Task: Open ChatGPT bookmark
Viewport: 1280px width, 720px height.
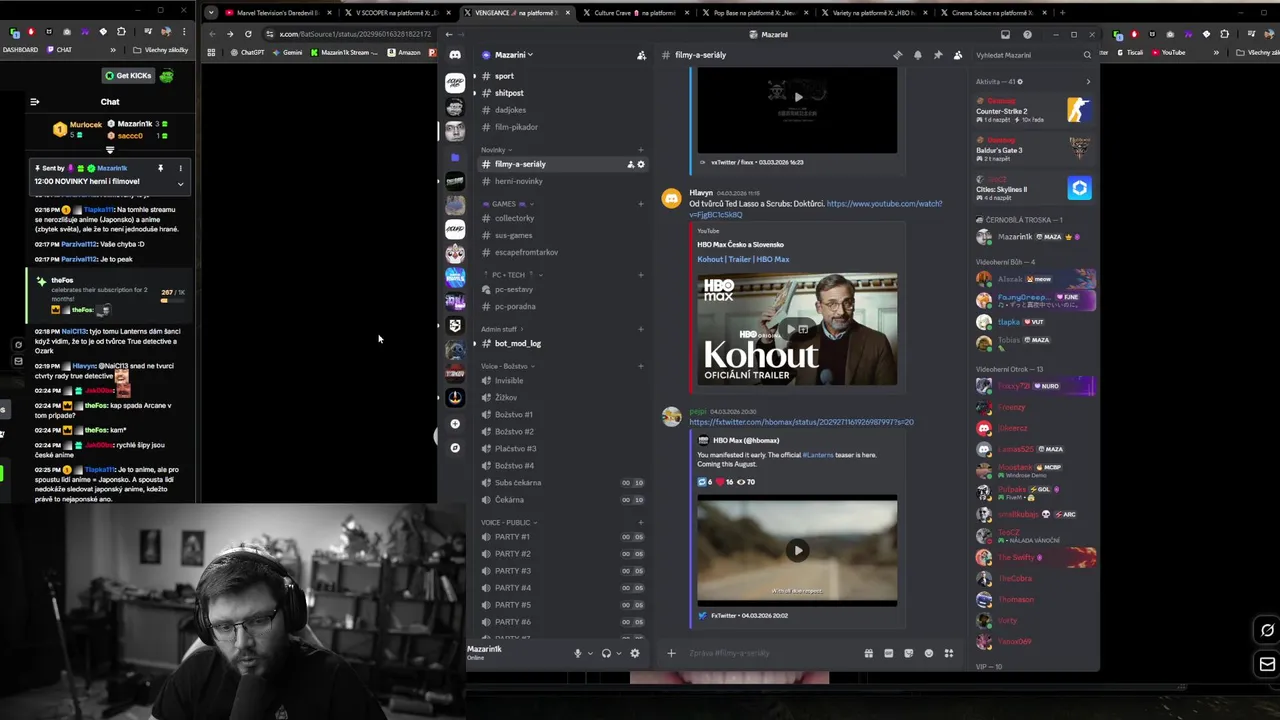Action: (247, 52)
